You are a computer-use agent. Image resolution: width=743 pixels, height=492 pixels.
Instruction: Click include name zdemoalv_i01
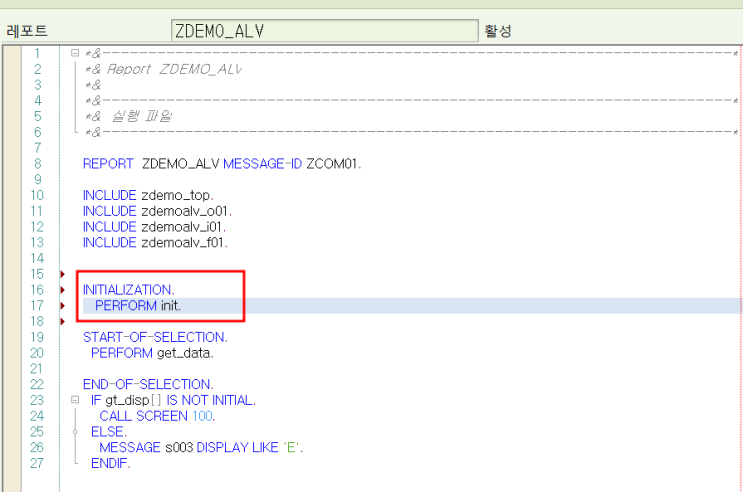click(x=182, y=227)
